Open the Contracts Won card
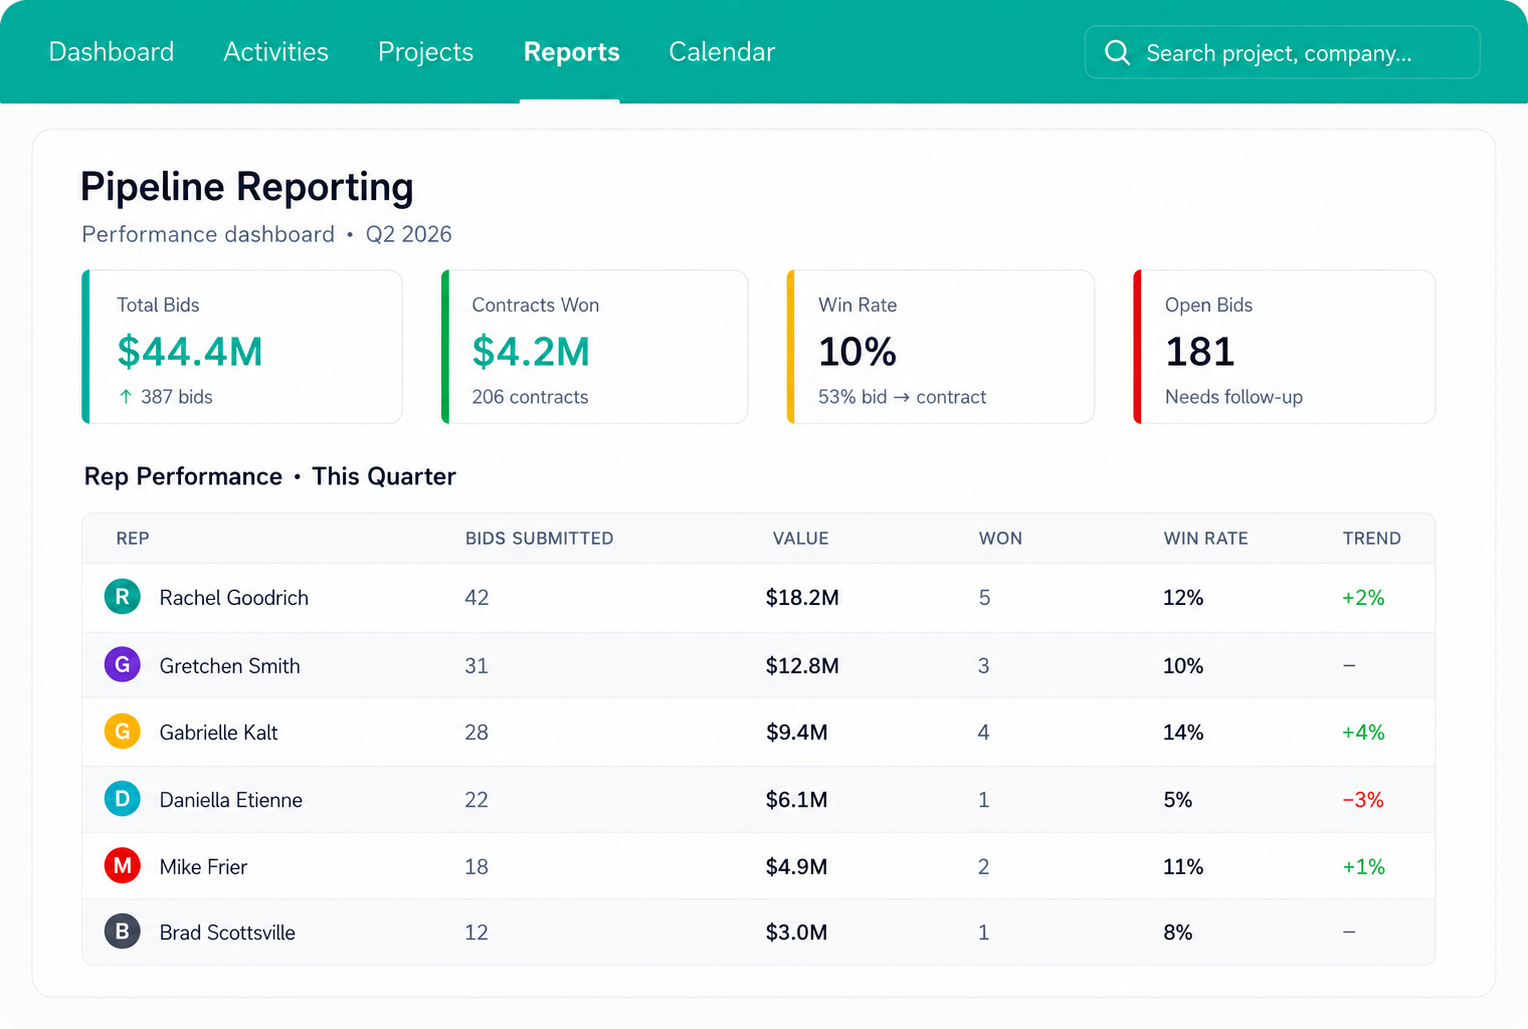Viewport: 1528px width, 1029px height. [x=595, y=347]
